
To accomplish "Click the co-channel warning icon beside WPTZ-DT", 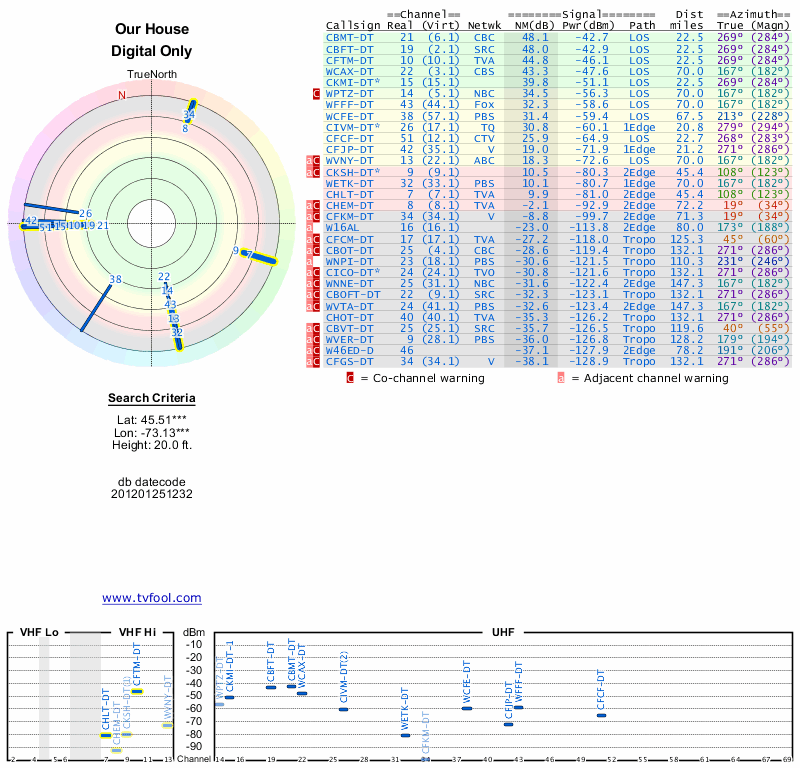I will coord(316,93).
